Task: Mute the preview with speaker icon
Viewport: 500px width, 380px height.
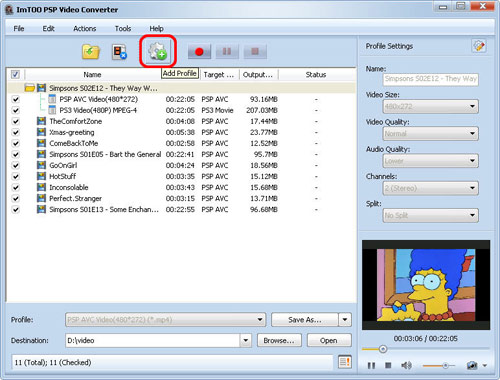Action: click(x=406, y=366)
